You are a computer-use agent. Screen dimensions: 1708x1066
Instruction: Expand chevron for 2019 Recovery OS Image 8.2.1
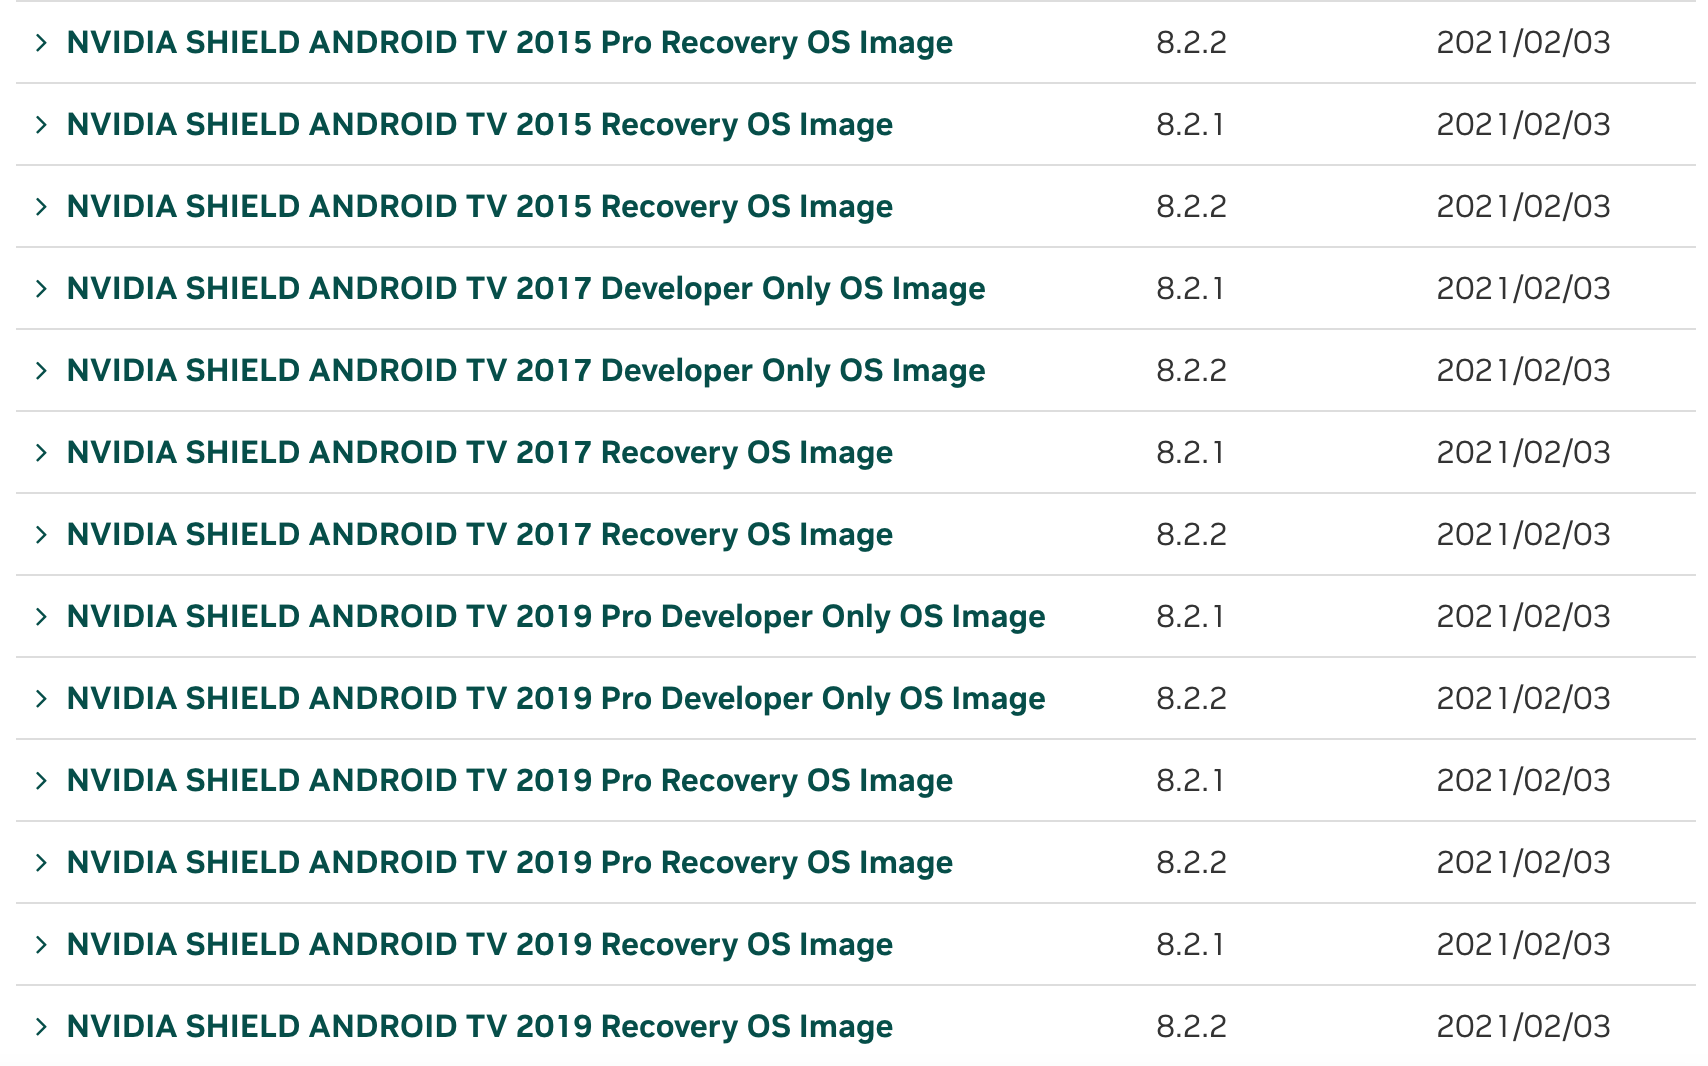click(x=41, y=944)
